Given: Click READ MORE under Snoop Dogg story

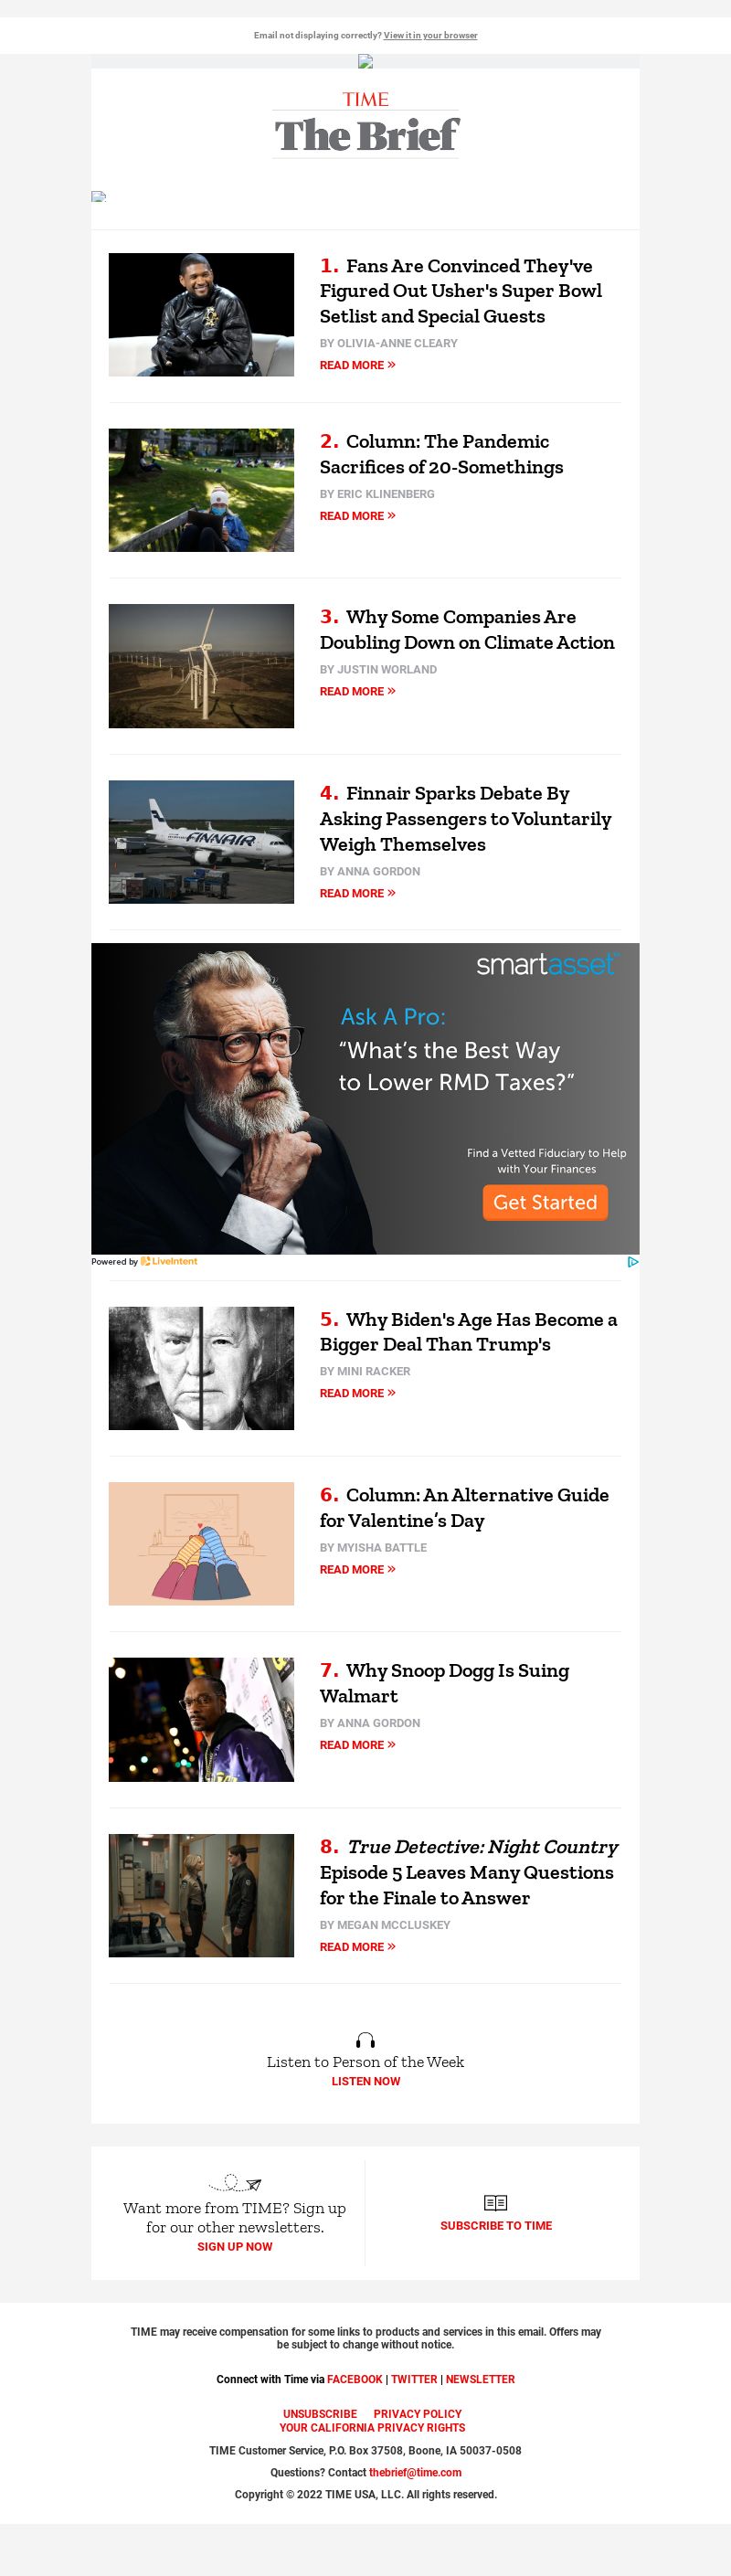Looking at the screenshot, I should coord(357,1744).
